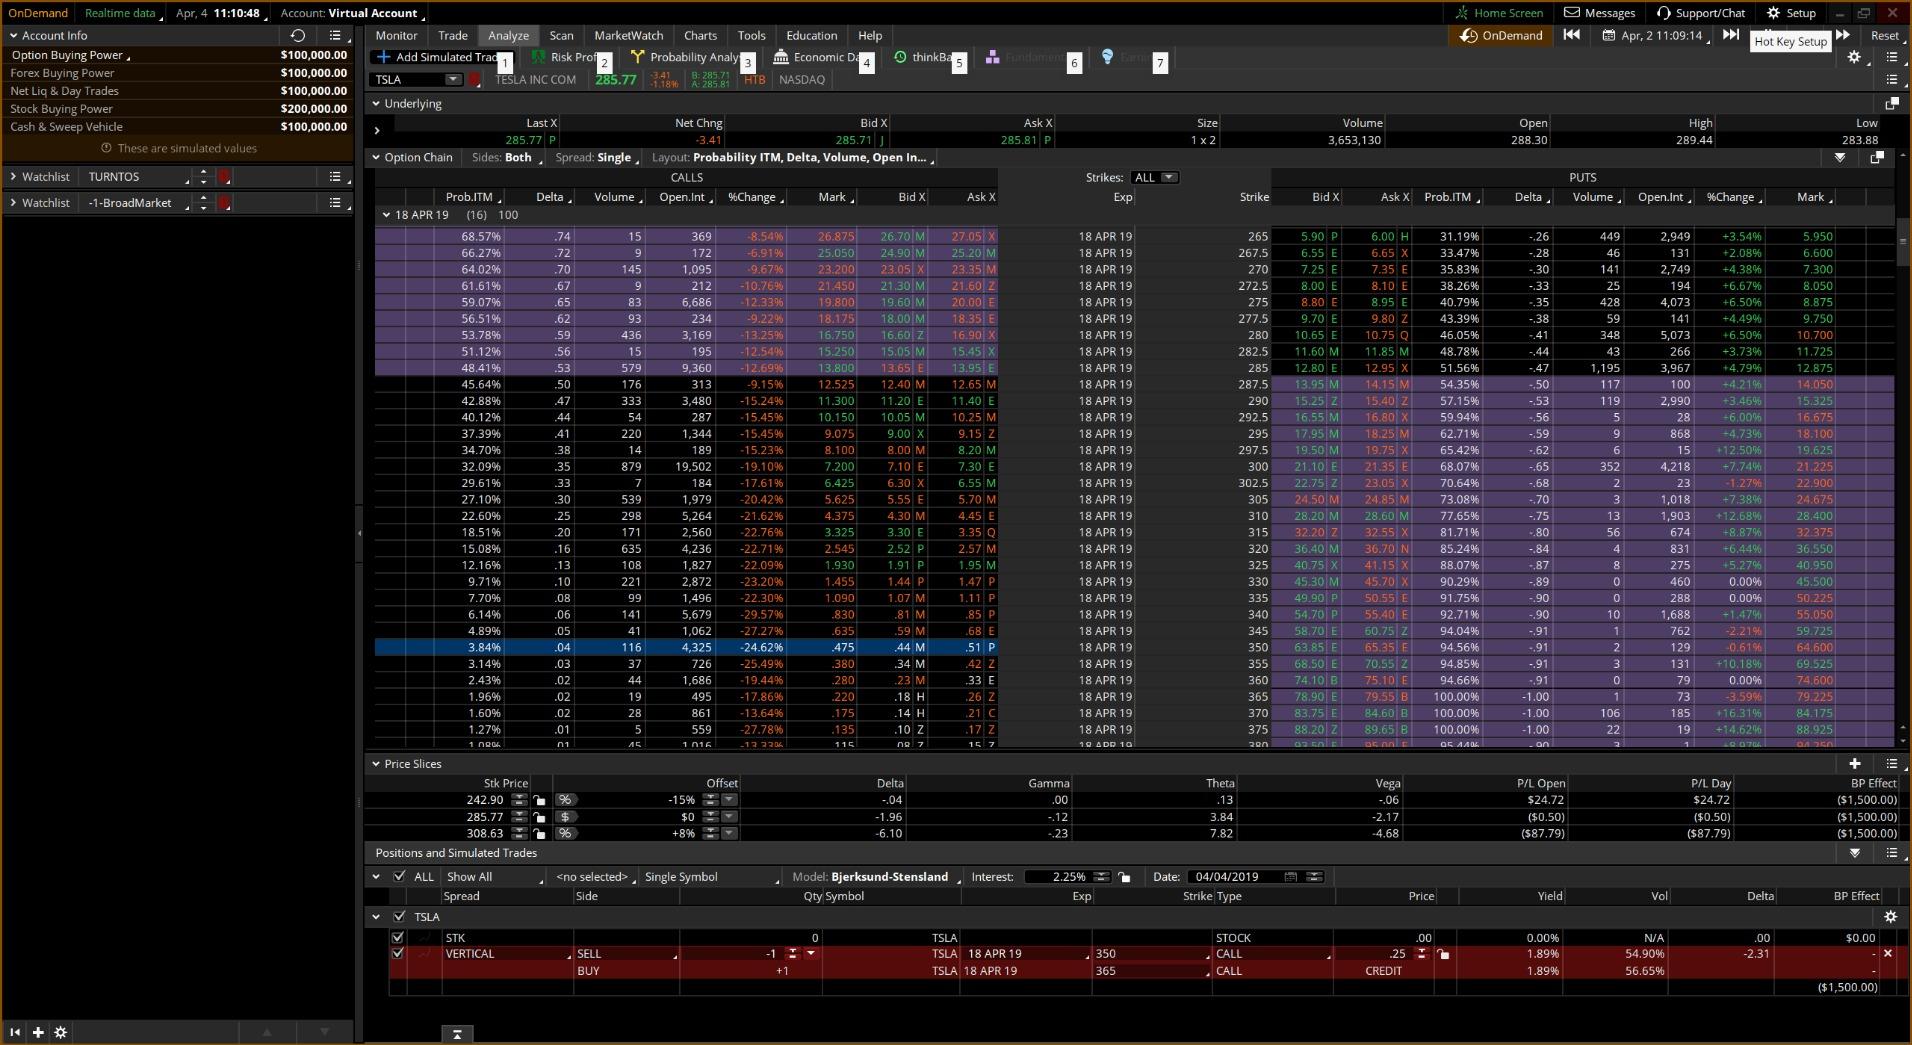This screenshot has width=1912, height=1045.
Task: Switch to the Scan tab
Action: click(x=561, y=35)
